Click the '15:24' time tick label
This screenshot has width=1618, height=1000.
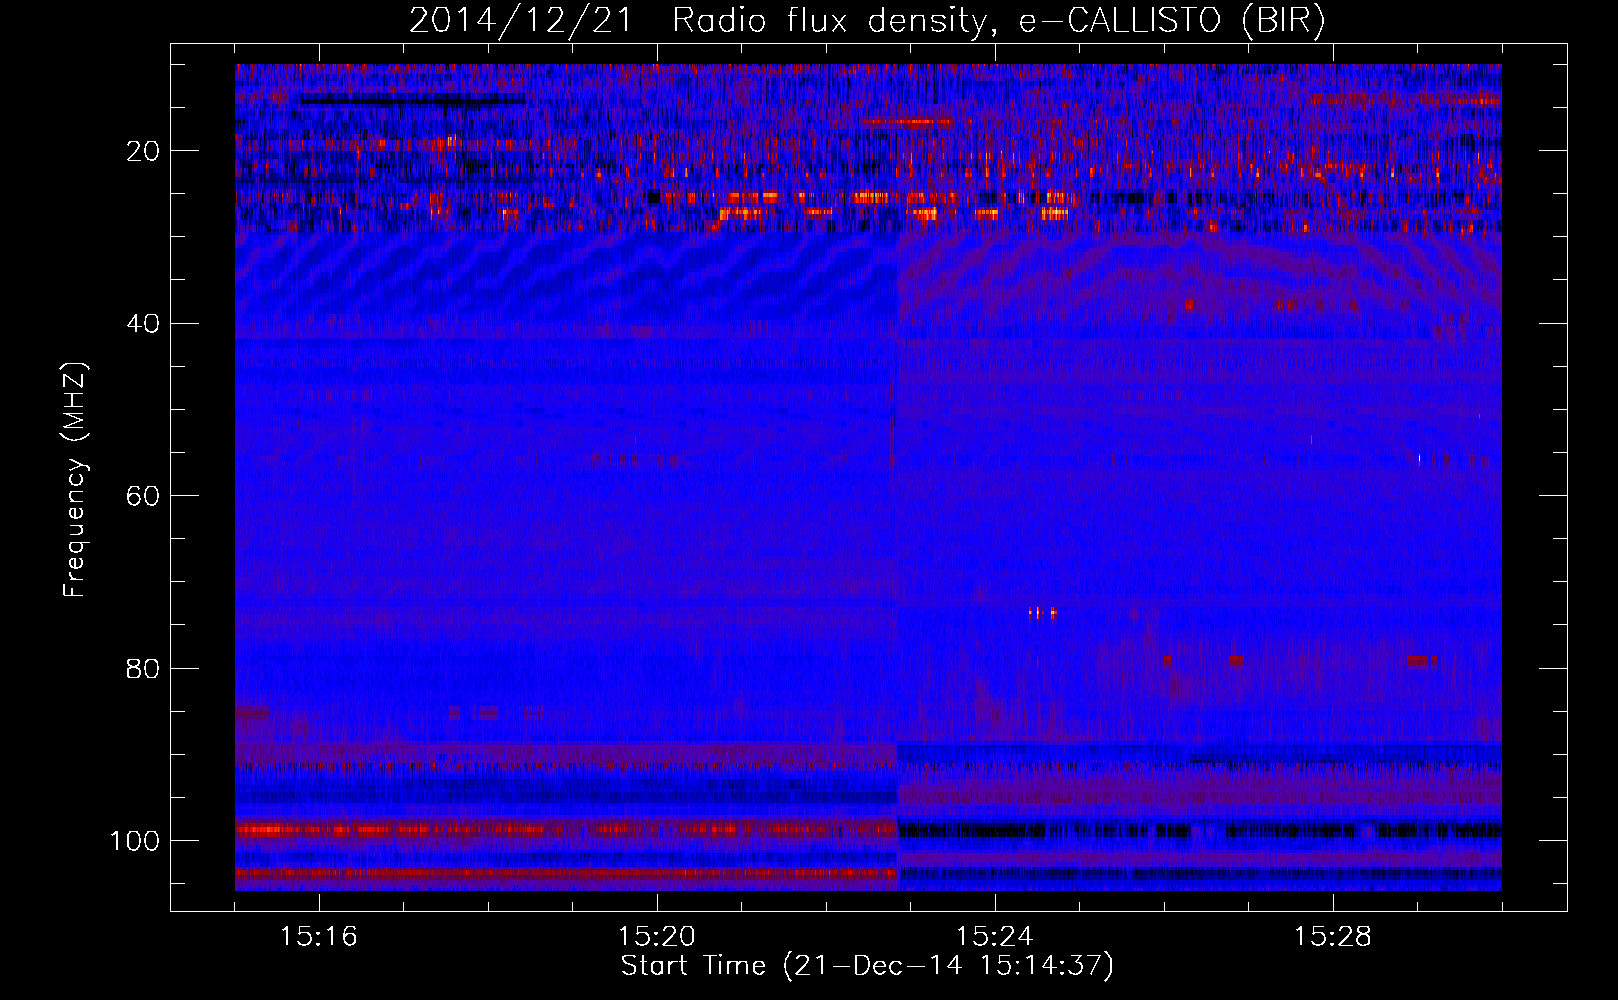click(x=995, y=936)
